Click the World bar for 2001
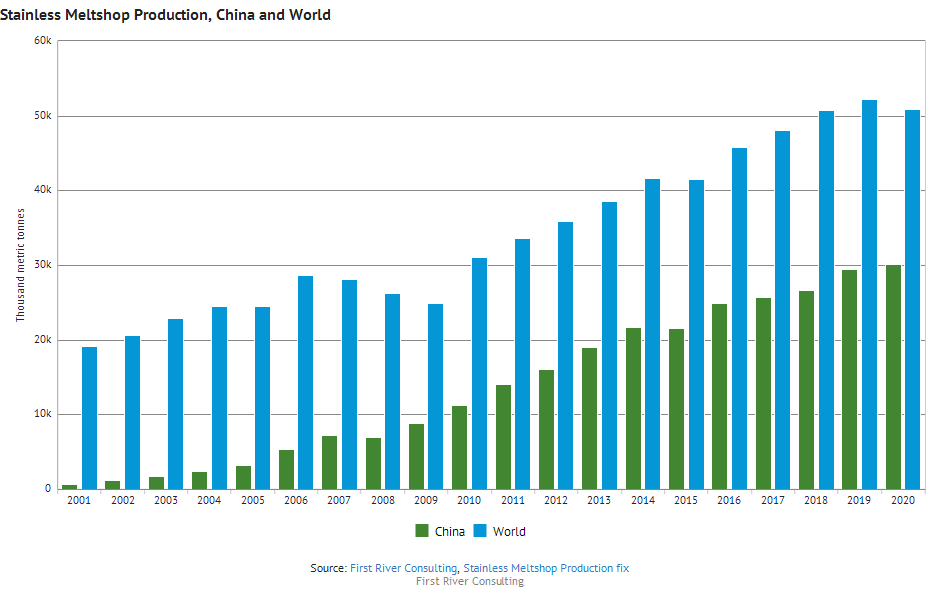Screen dimensions: 940x600 coord(89,418)
